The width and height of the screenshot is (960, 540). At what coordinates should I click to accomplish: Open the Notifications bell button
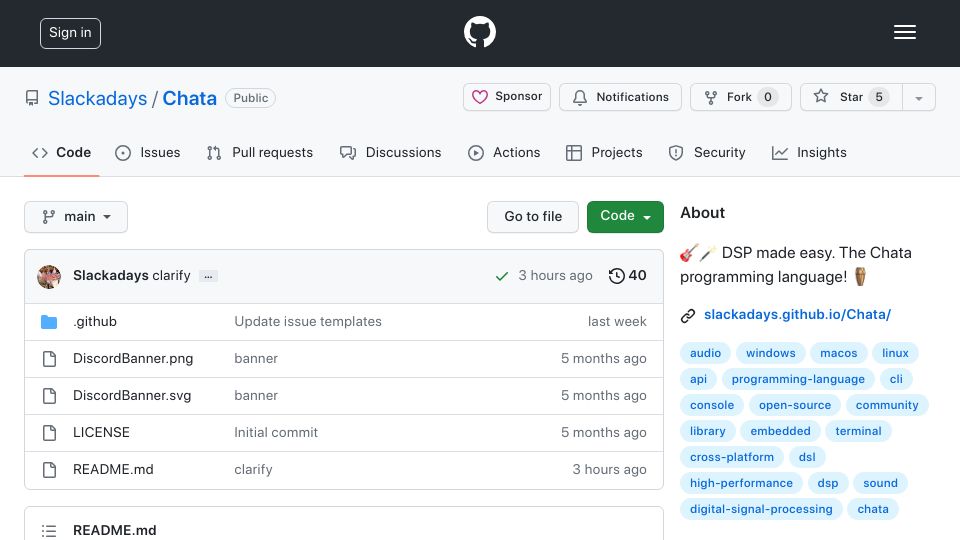pyautogui.click(x=620, y=97)
